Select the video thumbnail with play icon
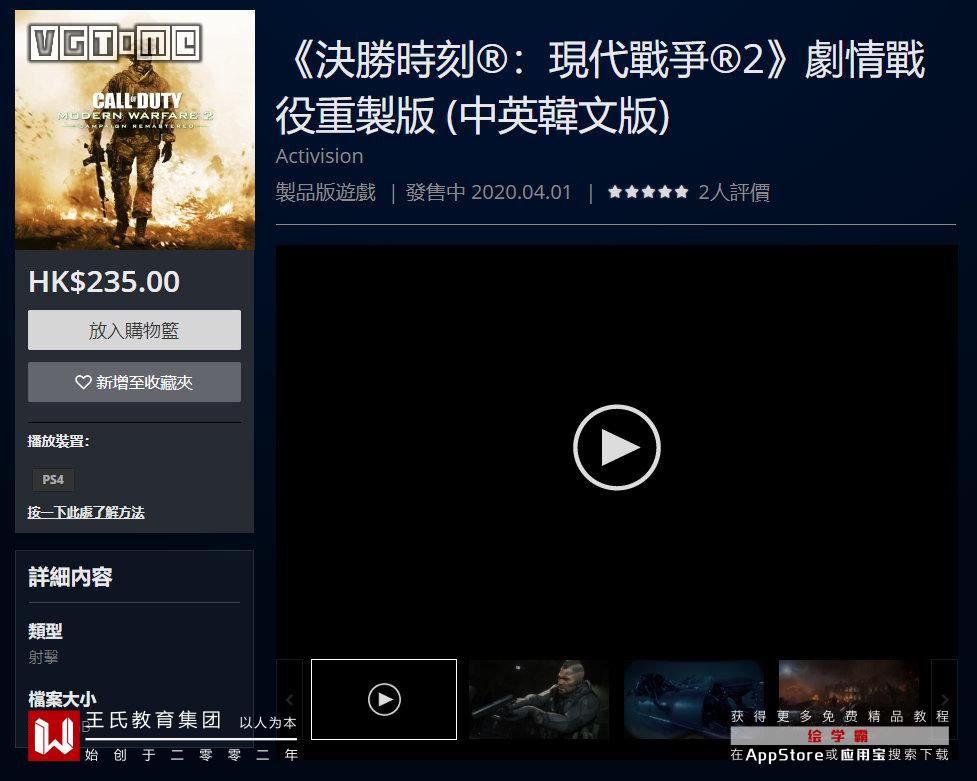977x781 pixels. [x=384, y=699]
